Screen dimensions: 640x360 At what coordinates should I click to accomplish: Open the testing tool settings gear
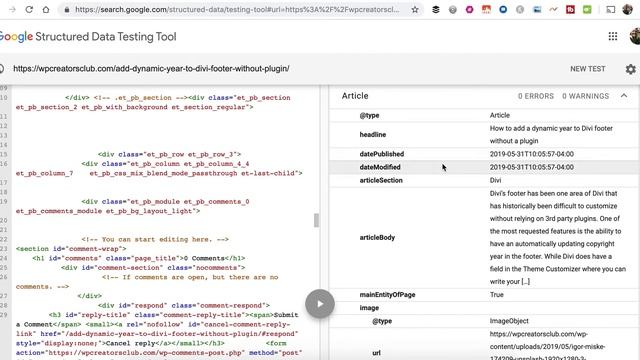631,69
